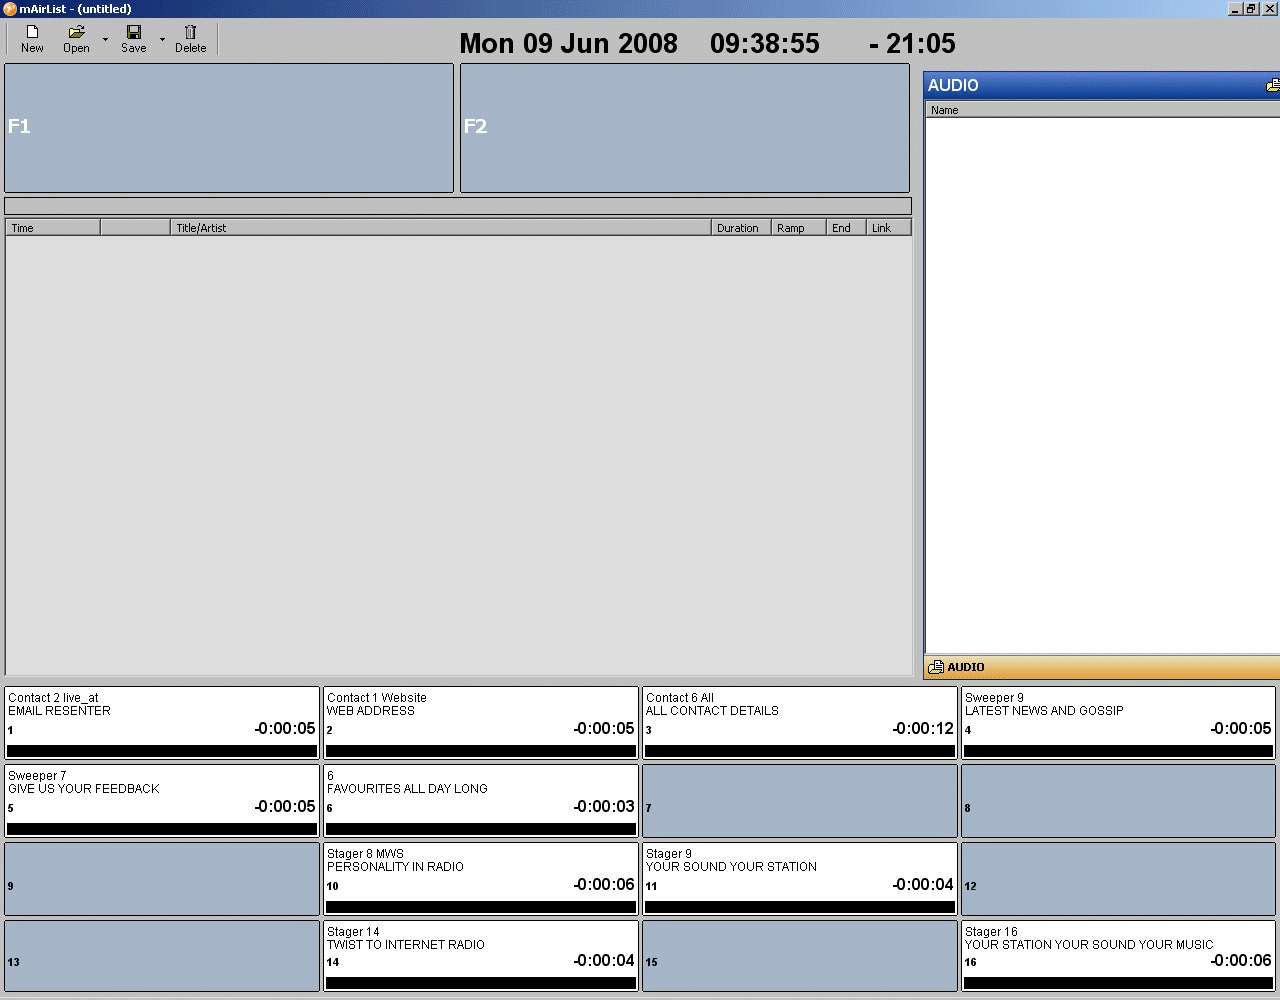Play cart 14 Stager 14 Twist
The height and width of the screenshot is (1000, 1280).
[x=481, y=956]
